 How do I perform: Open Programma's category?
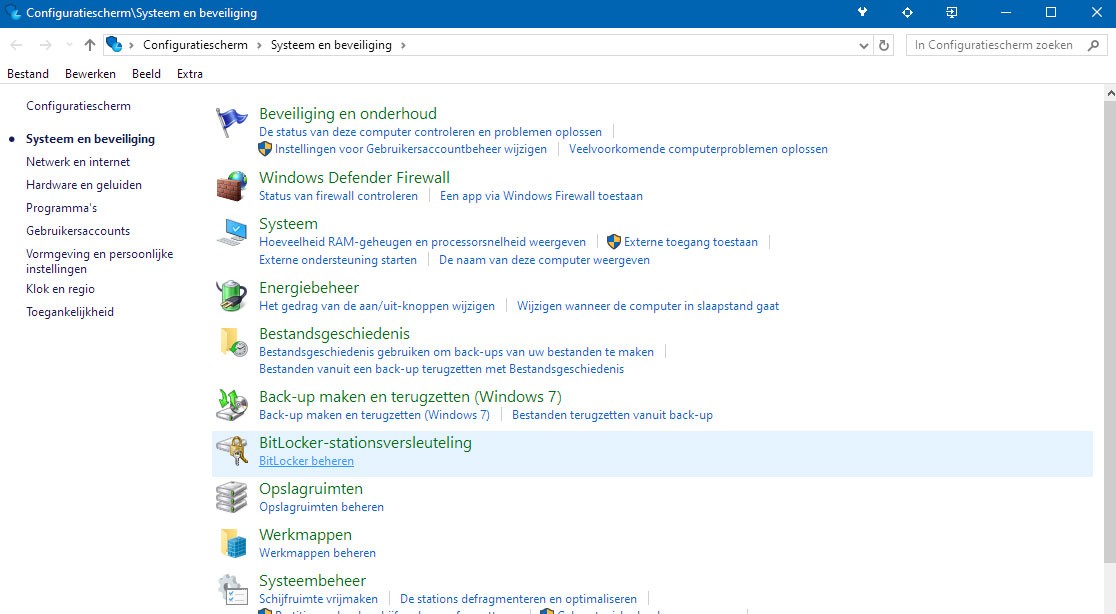tap(61, 208)
